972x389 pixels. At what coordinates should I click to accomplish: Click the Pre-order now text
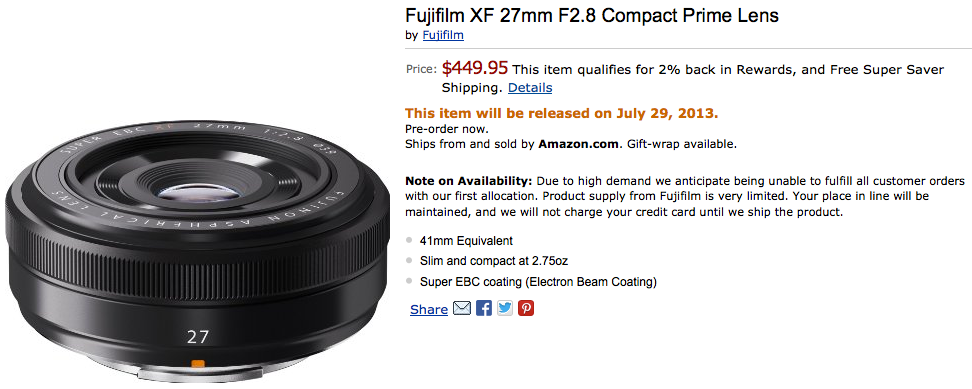[446, 129]
